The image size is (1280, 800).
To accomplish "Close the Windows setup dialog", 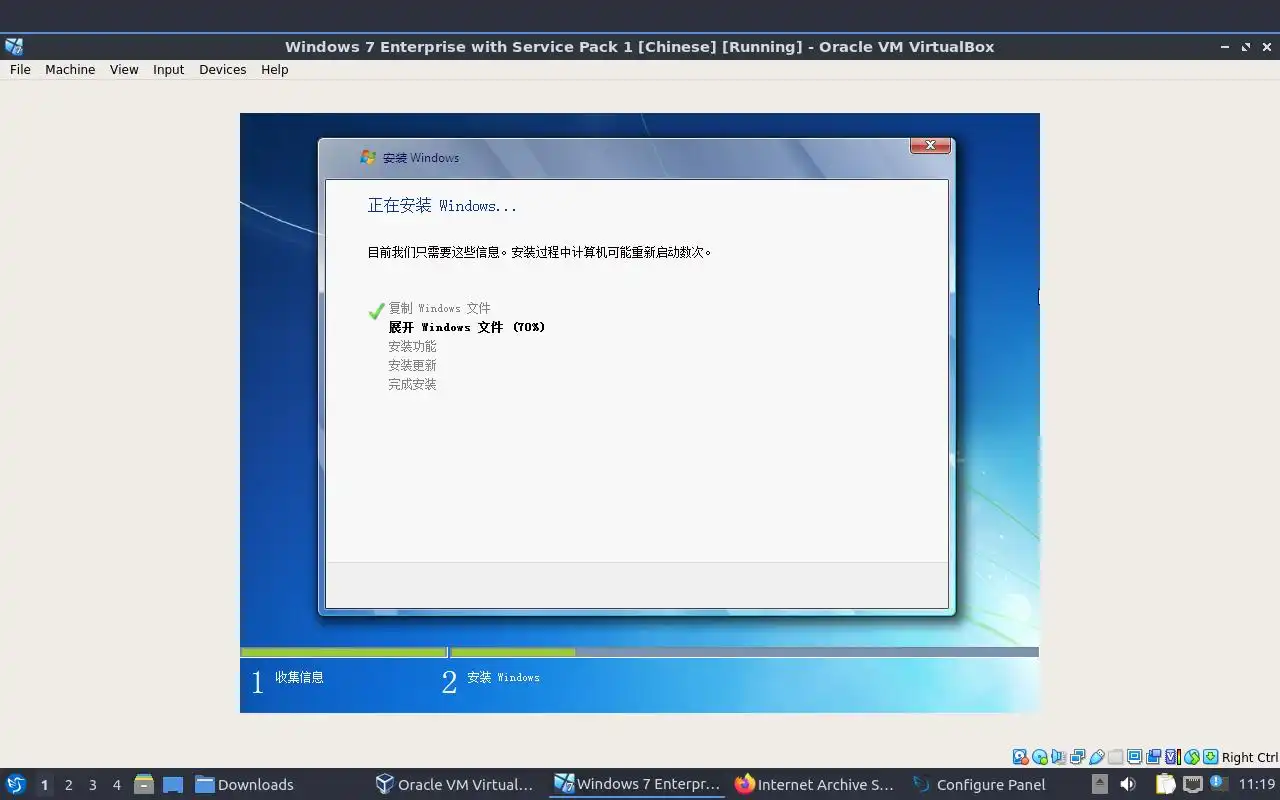I will coord(930,145).
